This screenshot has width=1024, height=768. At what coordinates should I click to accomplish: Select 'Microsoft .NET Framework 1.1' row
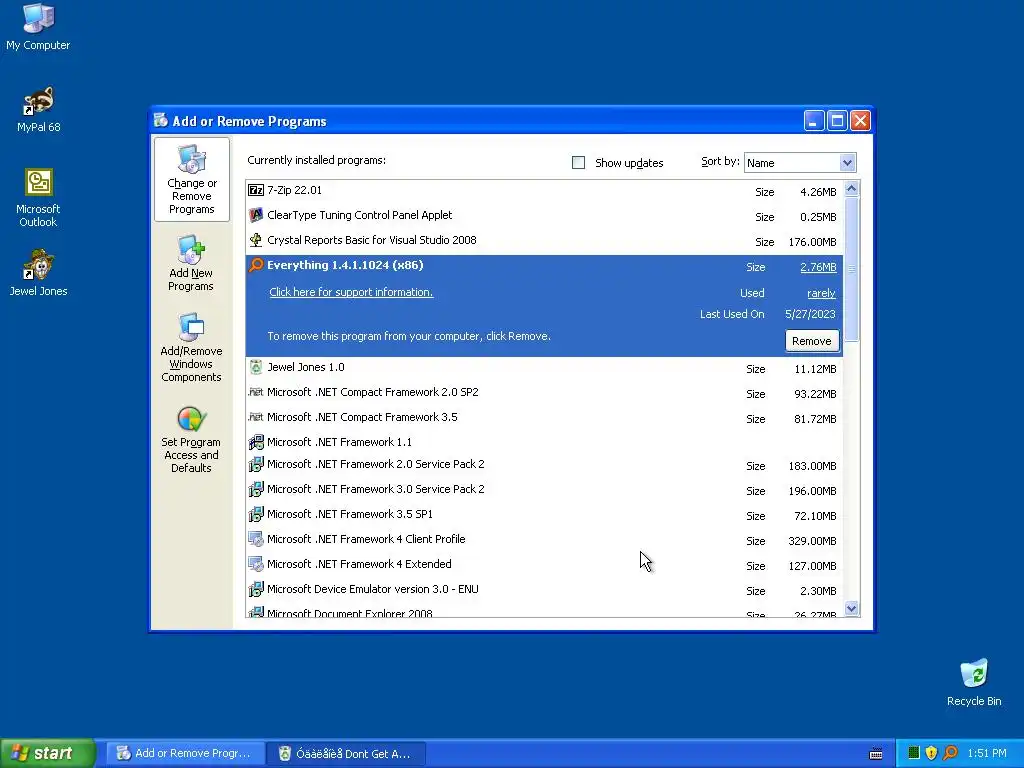(544, 442)
